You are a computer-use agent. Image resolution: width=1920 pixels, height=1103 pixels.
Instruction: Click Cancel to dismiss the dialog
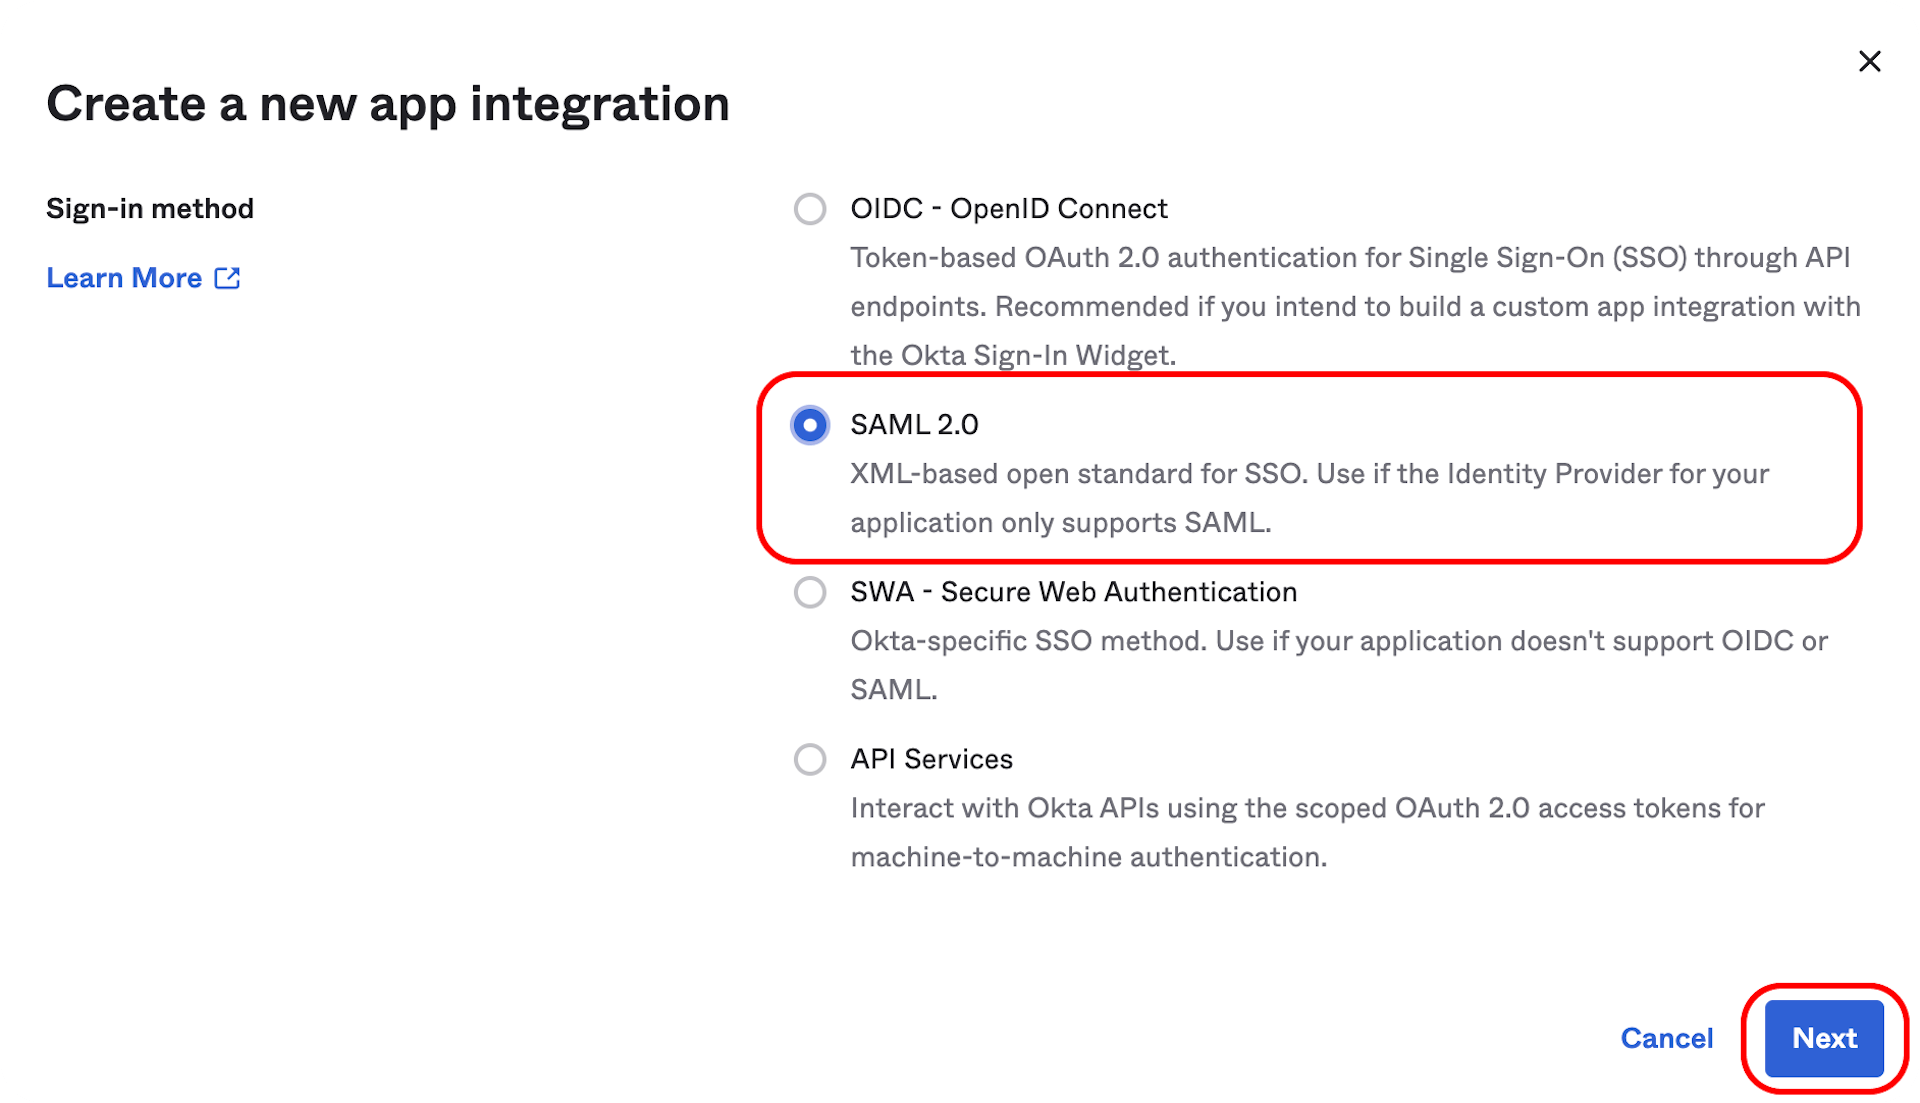coord(1667,1038)
